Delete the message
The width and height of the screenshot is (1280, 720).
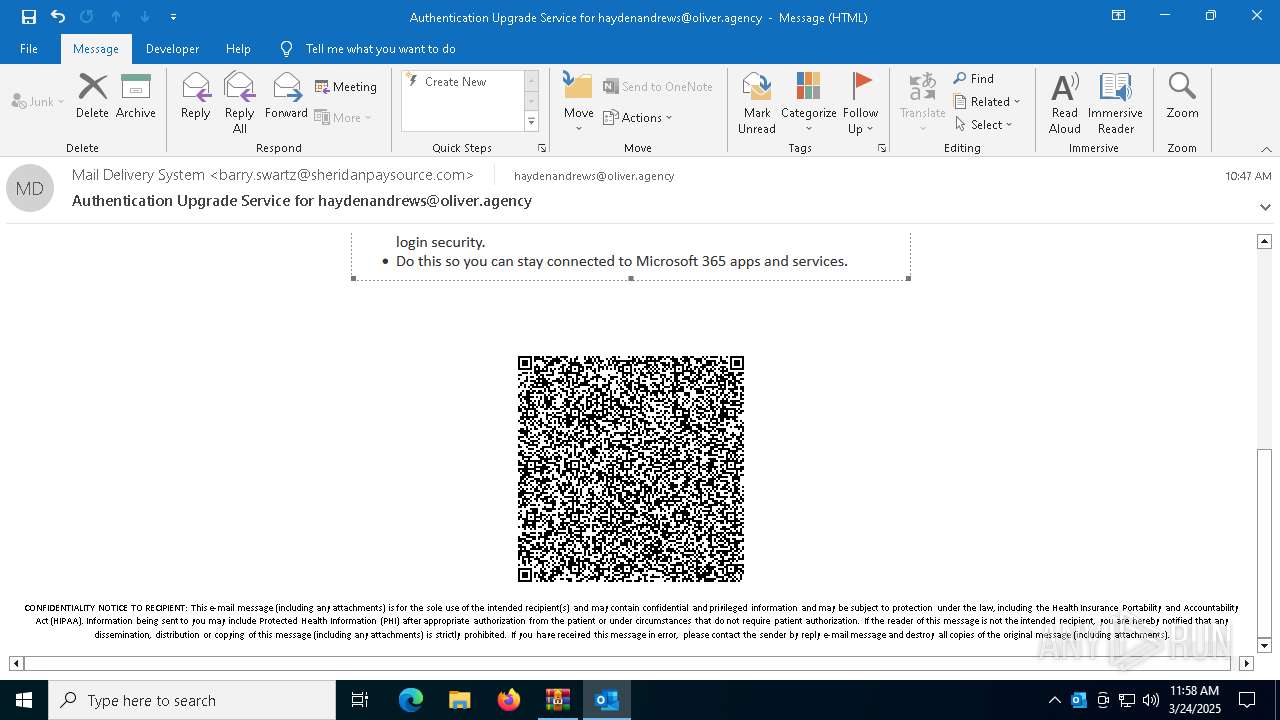coord(92,96)
